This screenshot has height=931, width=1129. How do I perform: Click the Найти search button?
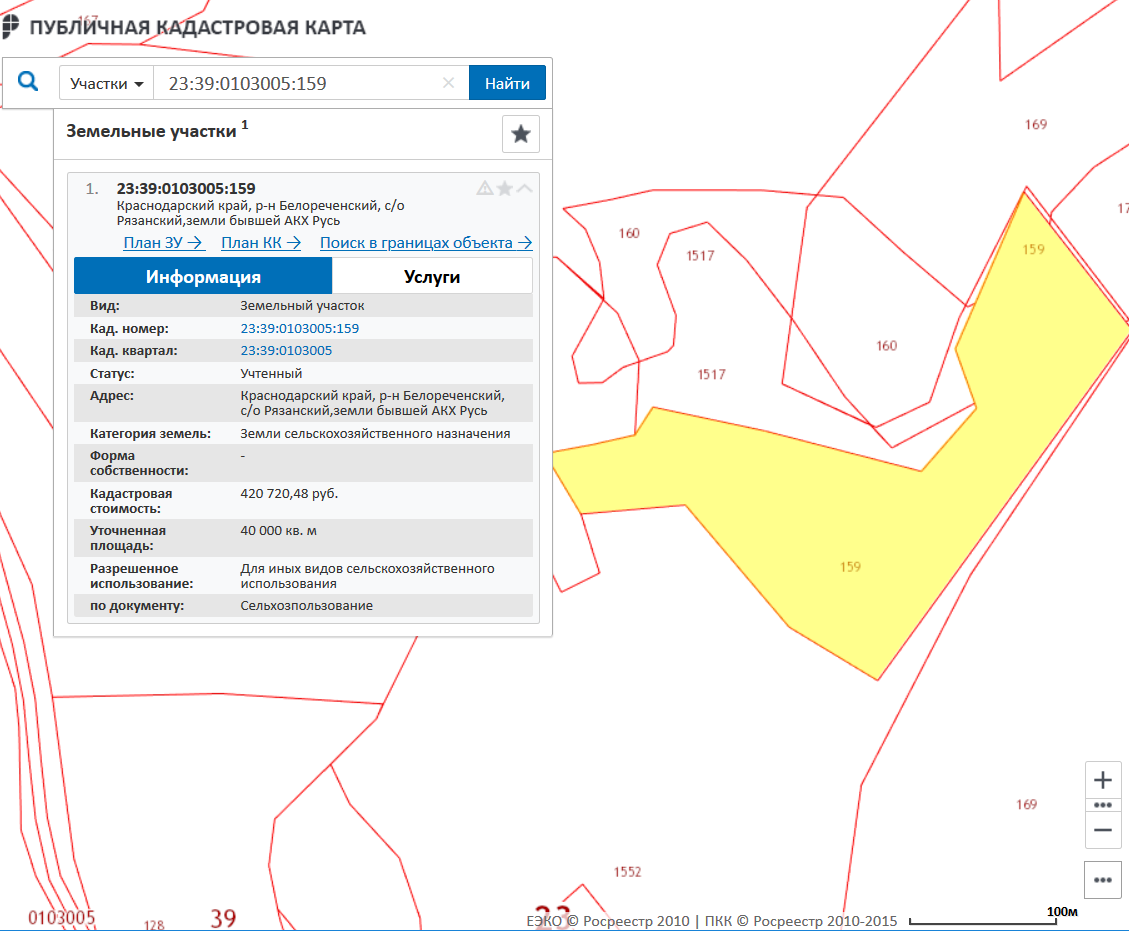507,84
